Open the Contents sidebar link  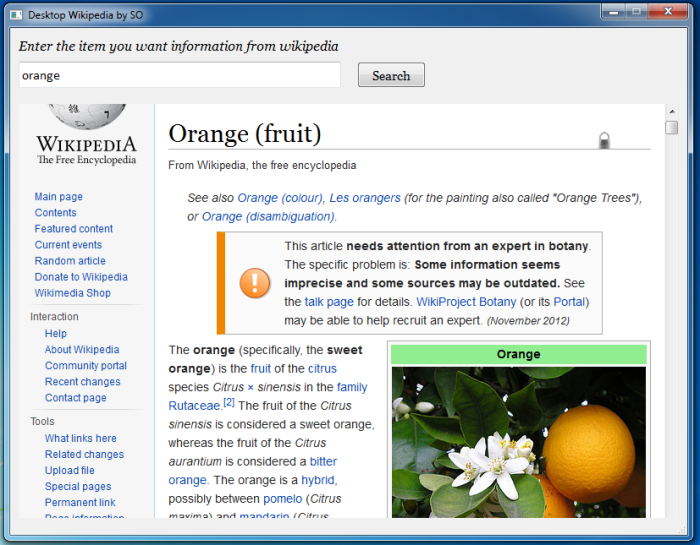pos(55,213)
